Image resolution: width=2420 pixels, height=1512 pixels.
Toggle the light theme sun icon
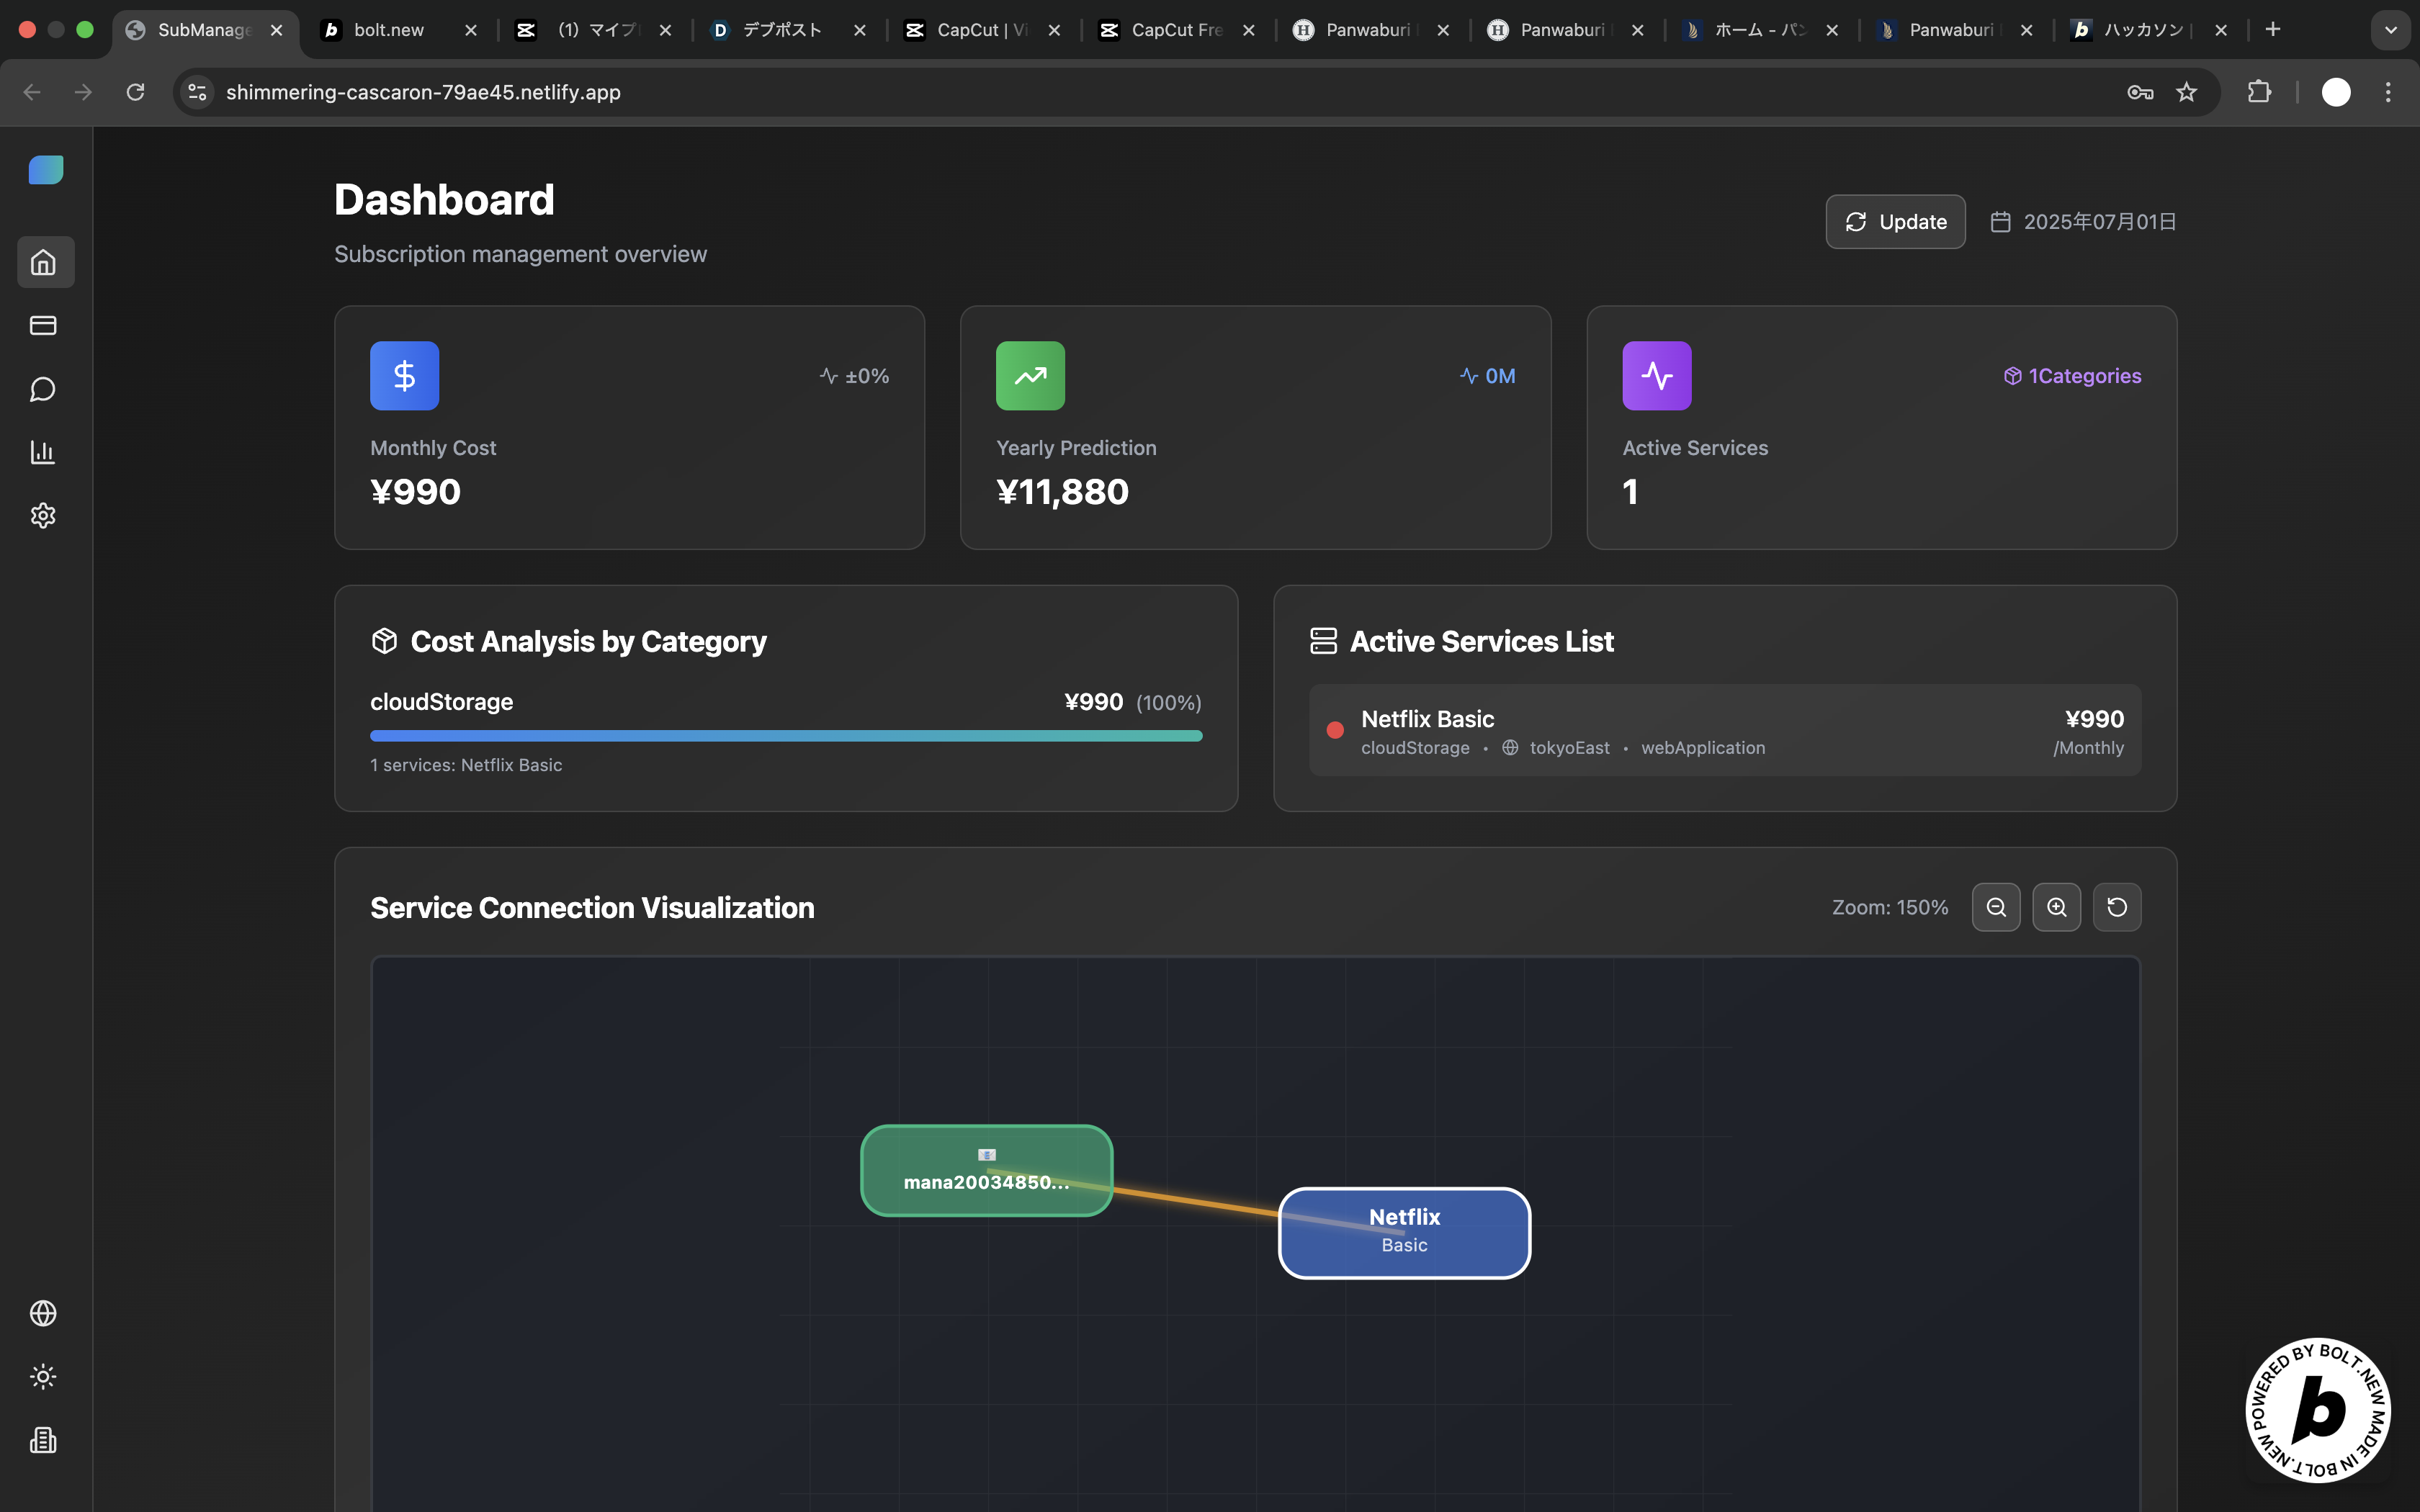(x=43, y=1376)
